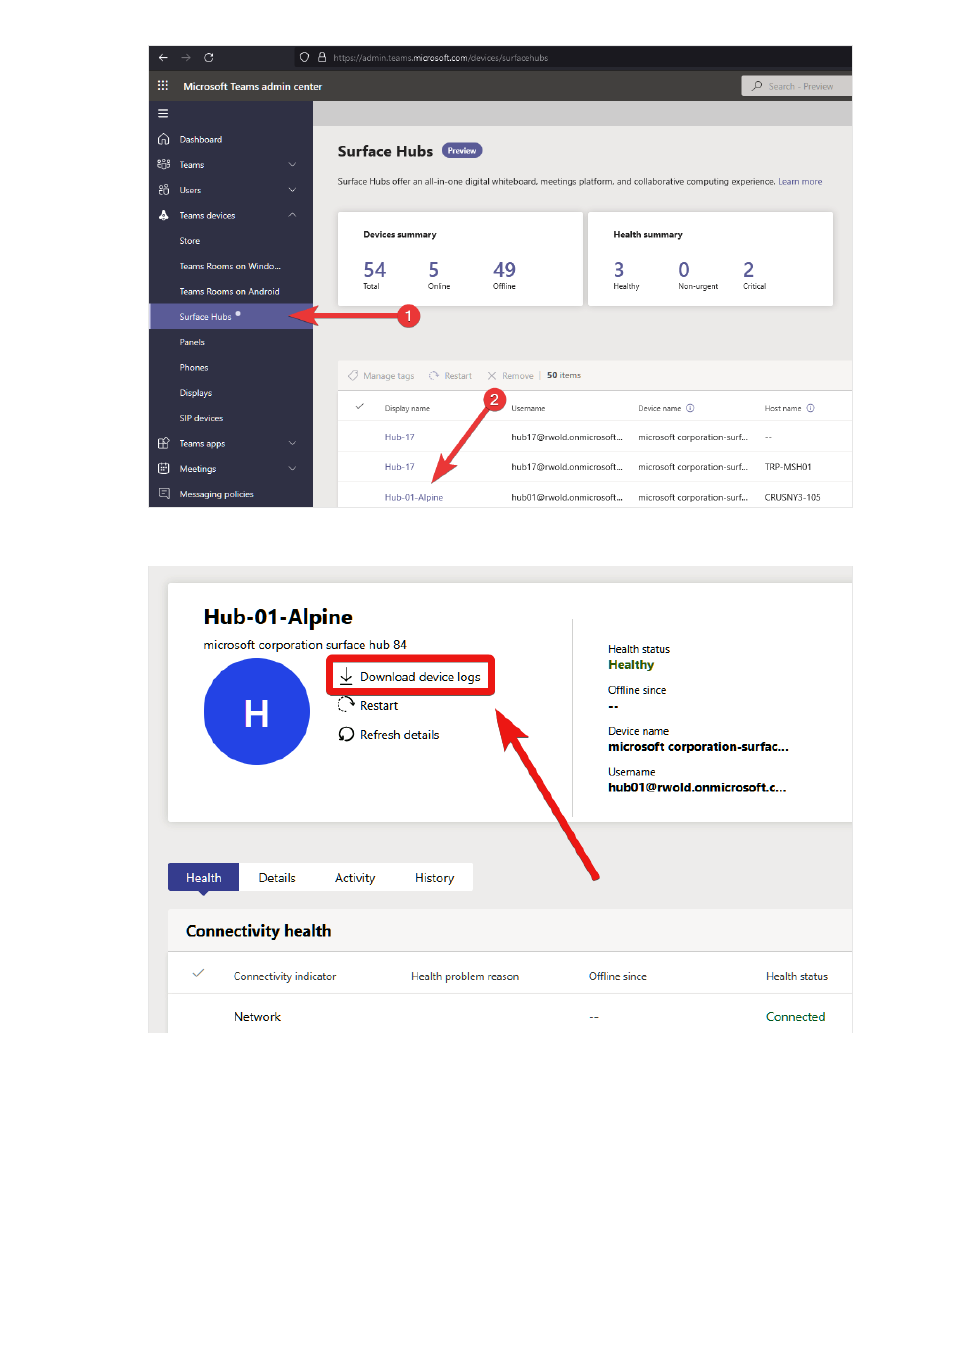Open the app launcher waffle icon

(x=163, y=86)
